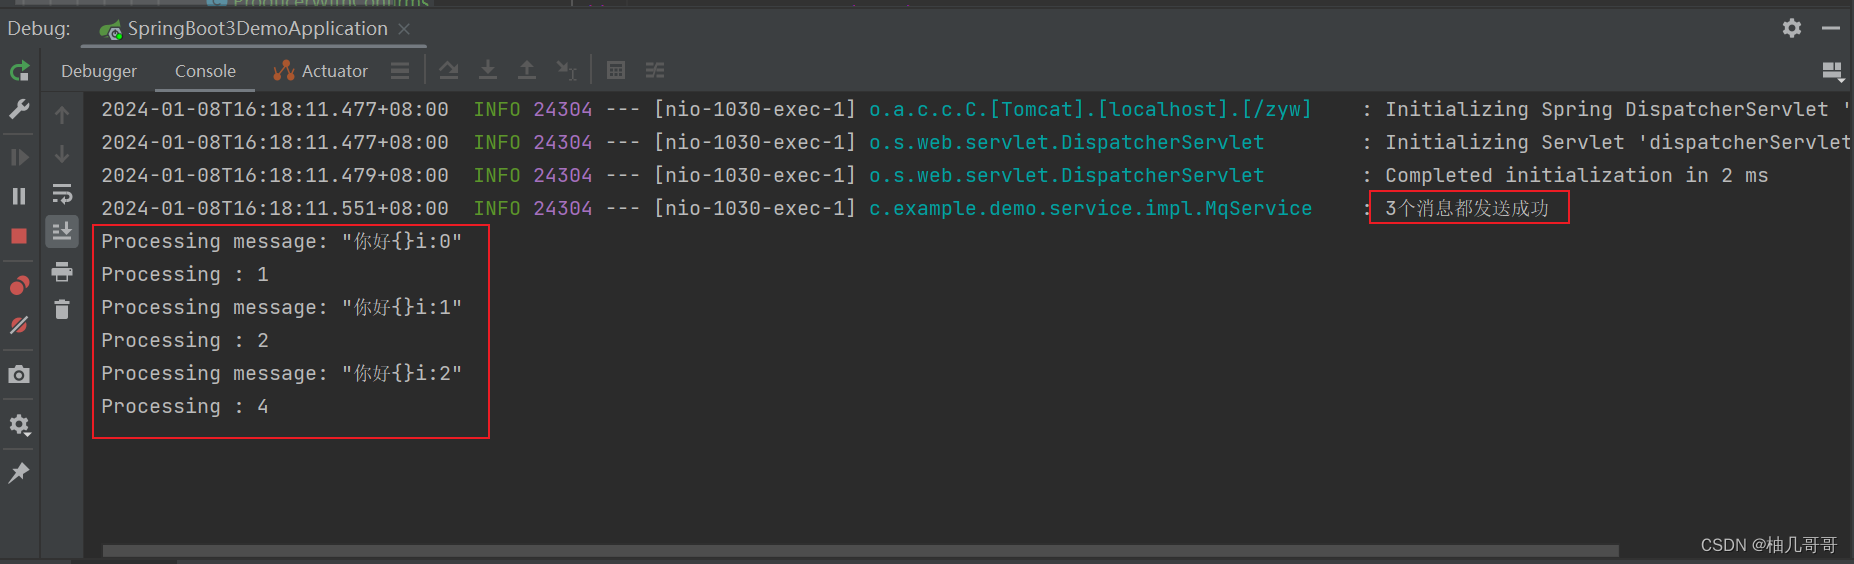The width and height of the screenshot is (1854, 564).
Task: Click the Resume Program icon
Action: tap(19, 157)
